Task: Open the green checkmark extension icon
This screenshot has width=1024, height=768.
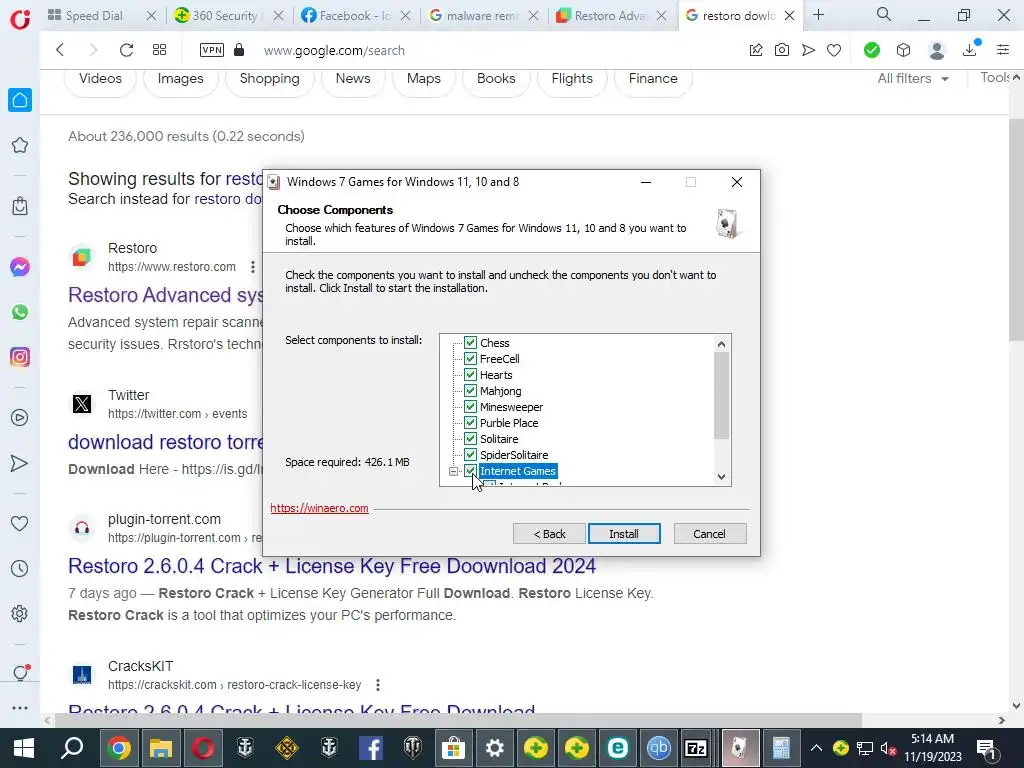Action: click(x=871, y=50)
